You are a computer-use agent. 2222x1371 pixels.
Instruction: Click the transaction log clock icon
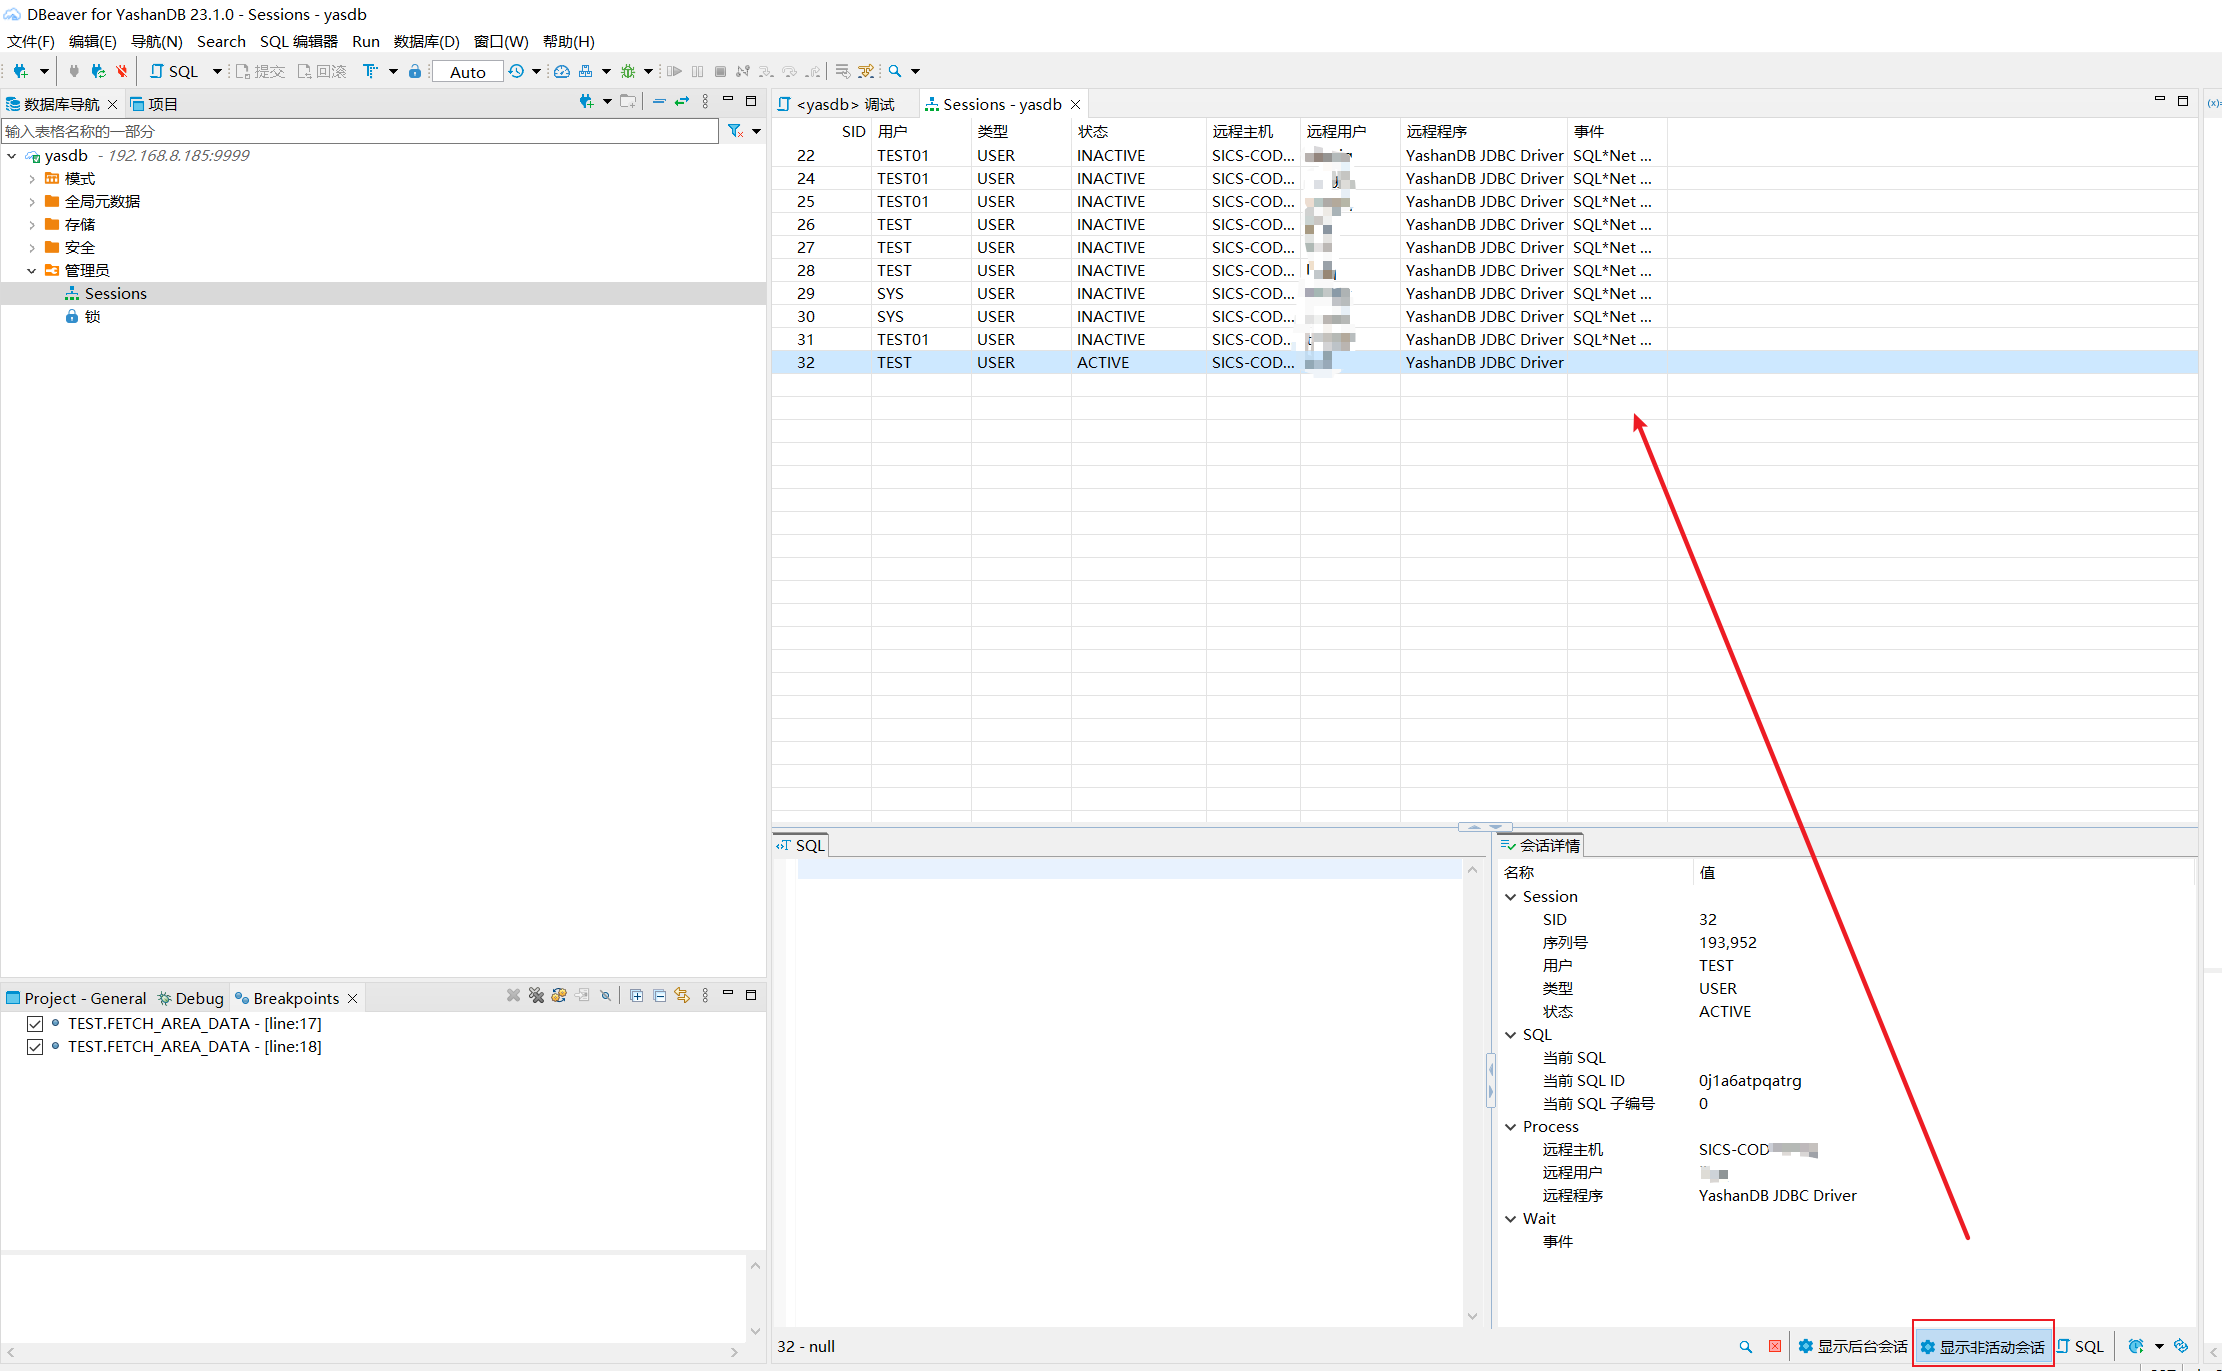click(516, 71)
